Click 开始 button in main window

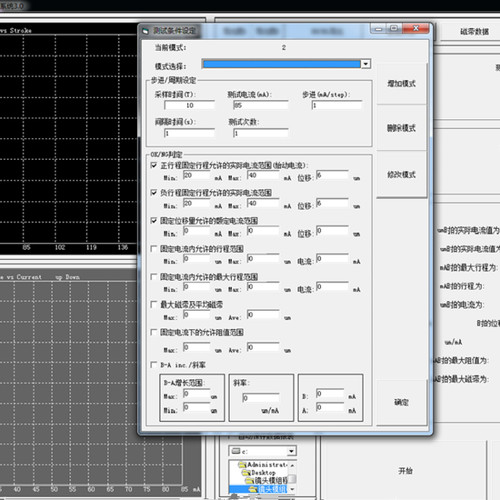click(x=405, y=471)
